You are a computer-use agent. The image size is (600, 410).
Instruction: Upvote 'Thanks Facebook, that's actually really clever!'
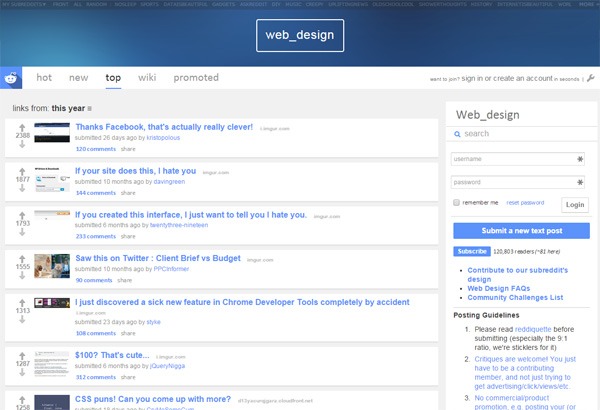coord(22,128)
